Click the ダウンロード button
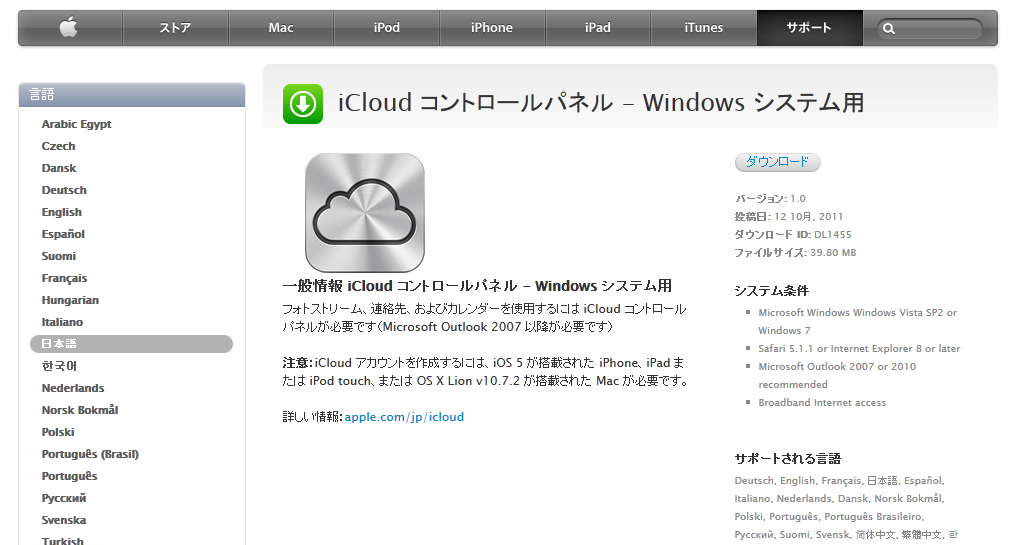The height and width of the screenshot is (545, 1015). pyautogui.click(x=777, y=162)
